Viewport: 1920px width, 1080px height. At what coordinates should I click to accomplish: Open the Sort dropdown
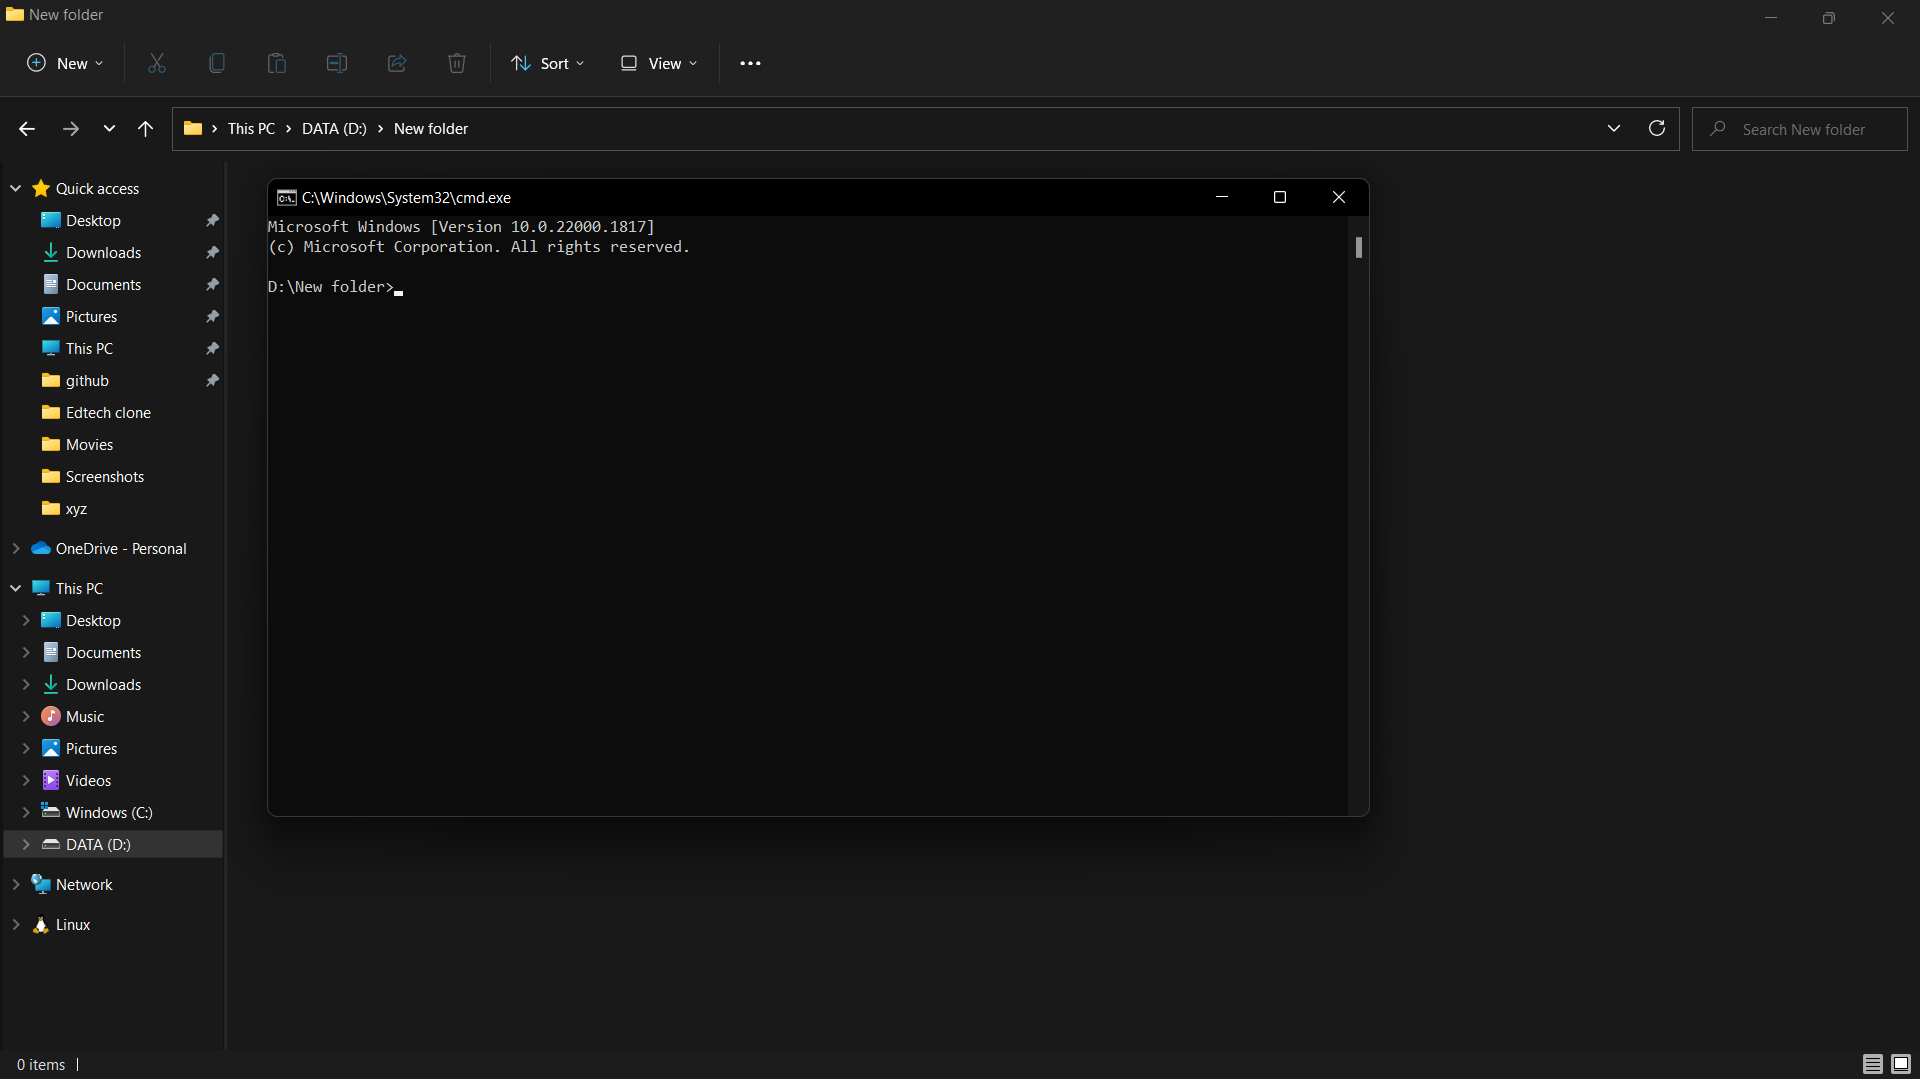click(547, 63)
